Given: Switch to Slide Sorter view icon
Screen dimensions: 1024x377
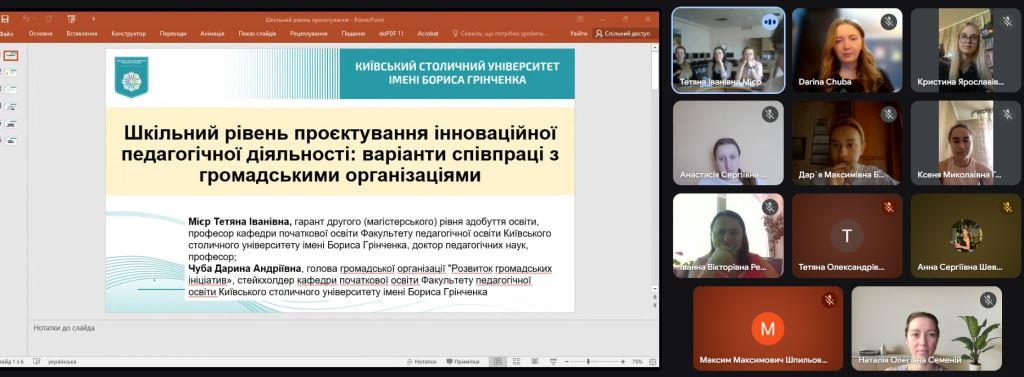Looking at the screenshot, I should coord(517,361).
